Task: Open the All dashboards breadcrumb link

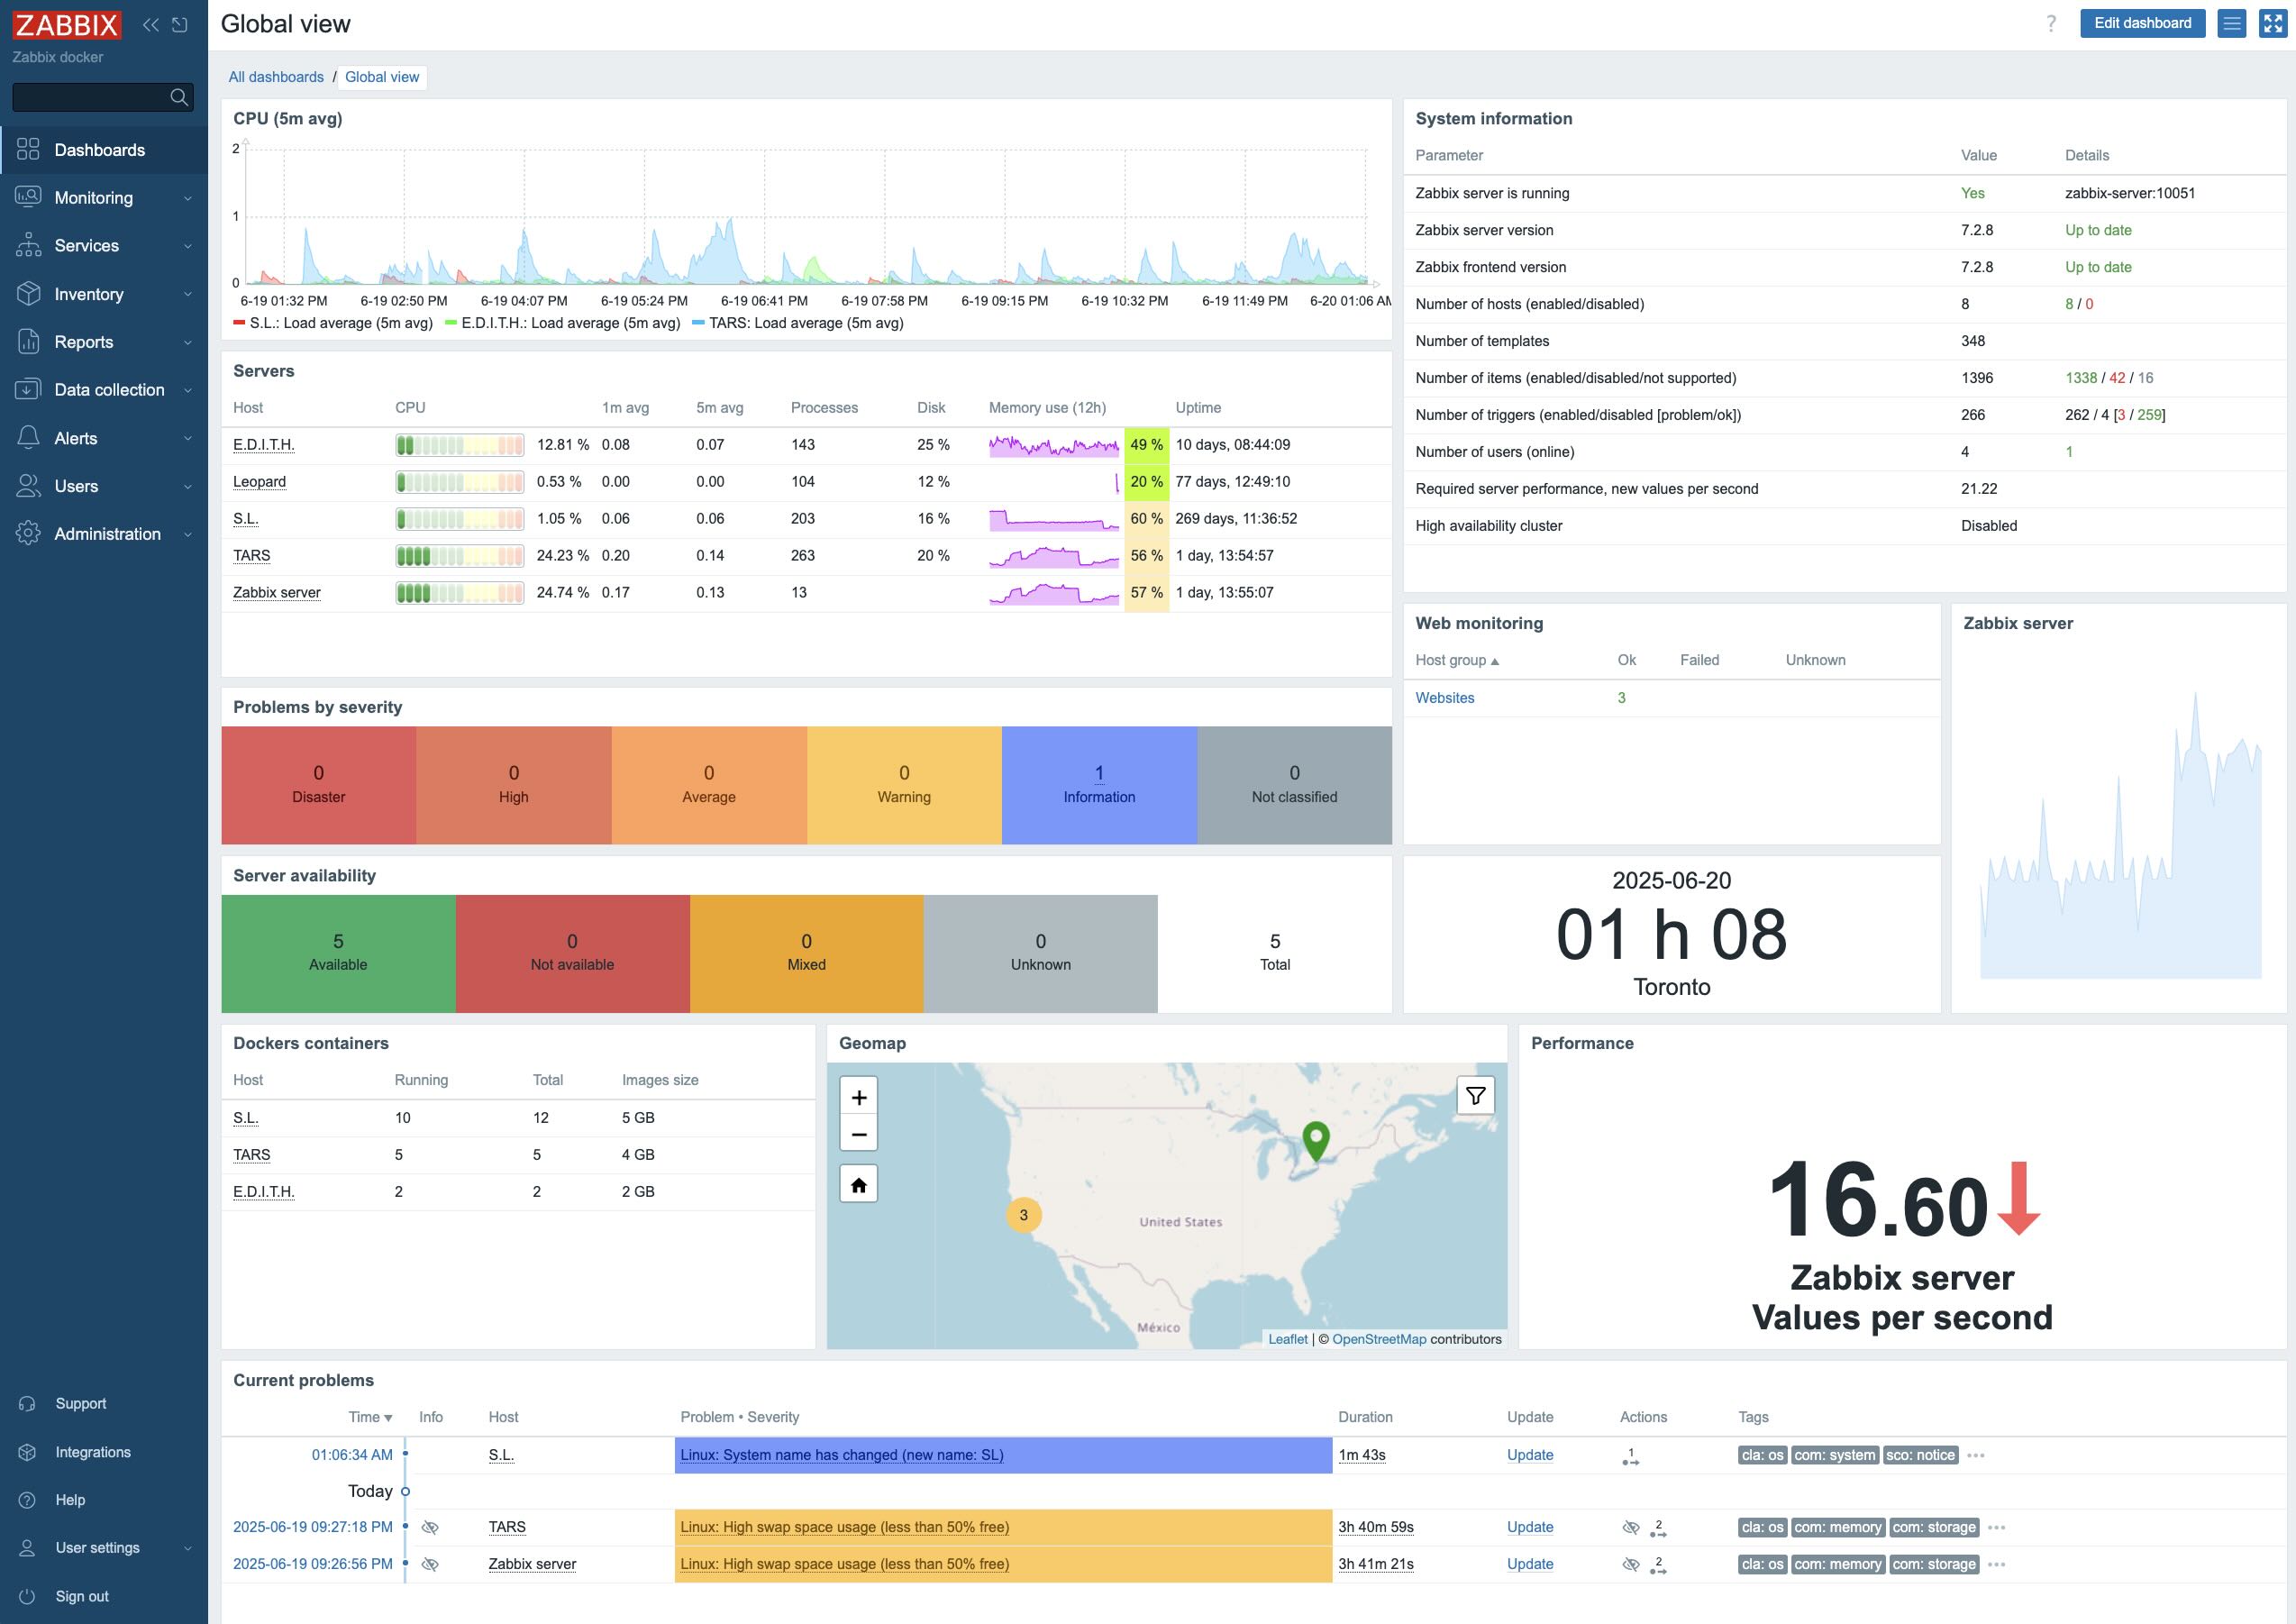Action: (x=276, y=77)
